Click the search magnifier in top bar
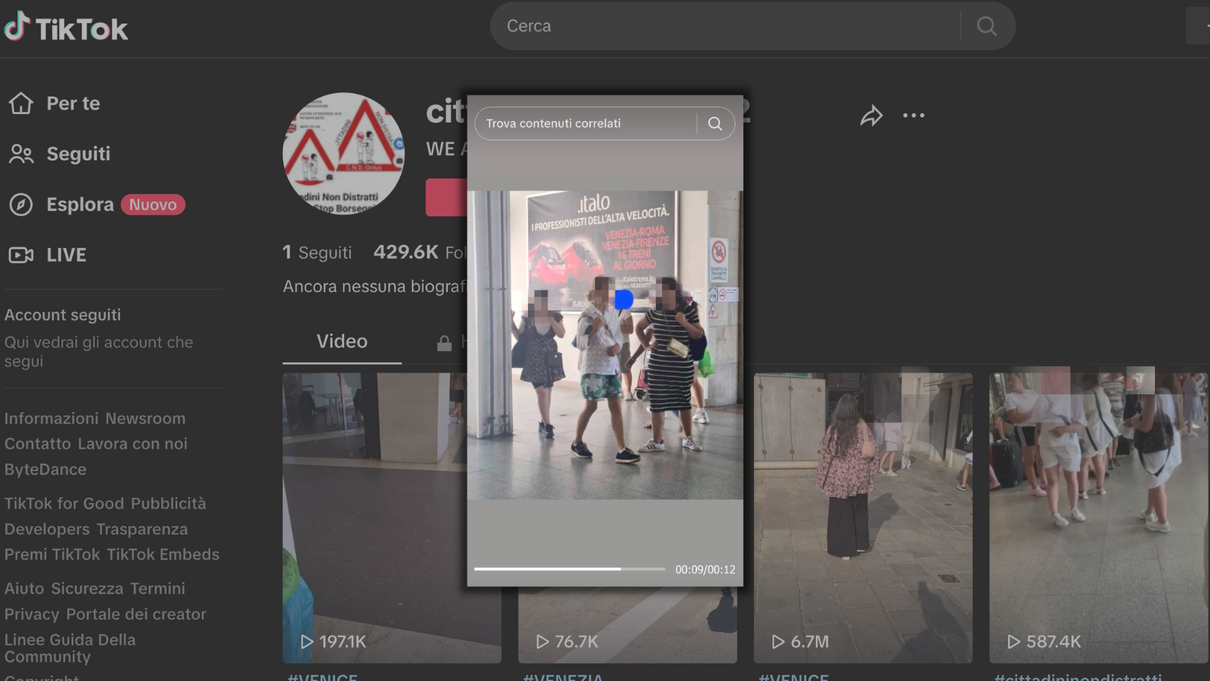This screenshot has height=681, width=1210. coord(987,26)
